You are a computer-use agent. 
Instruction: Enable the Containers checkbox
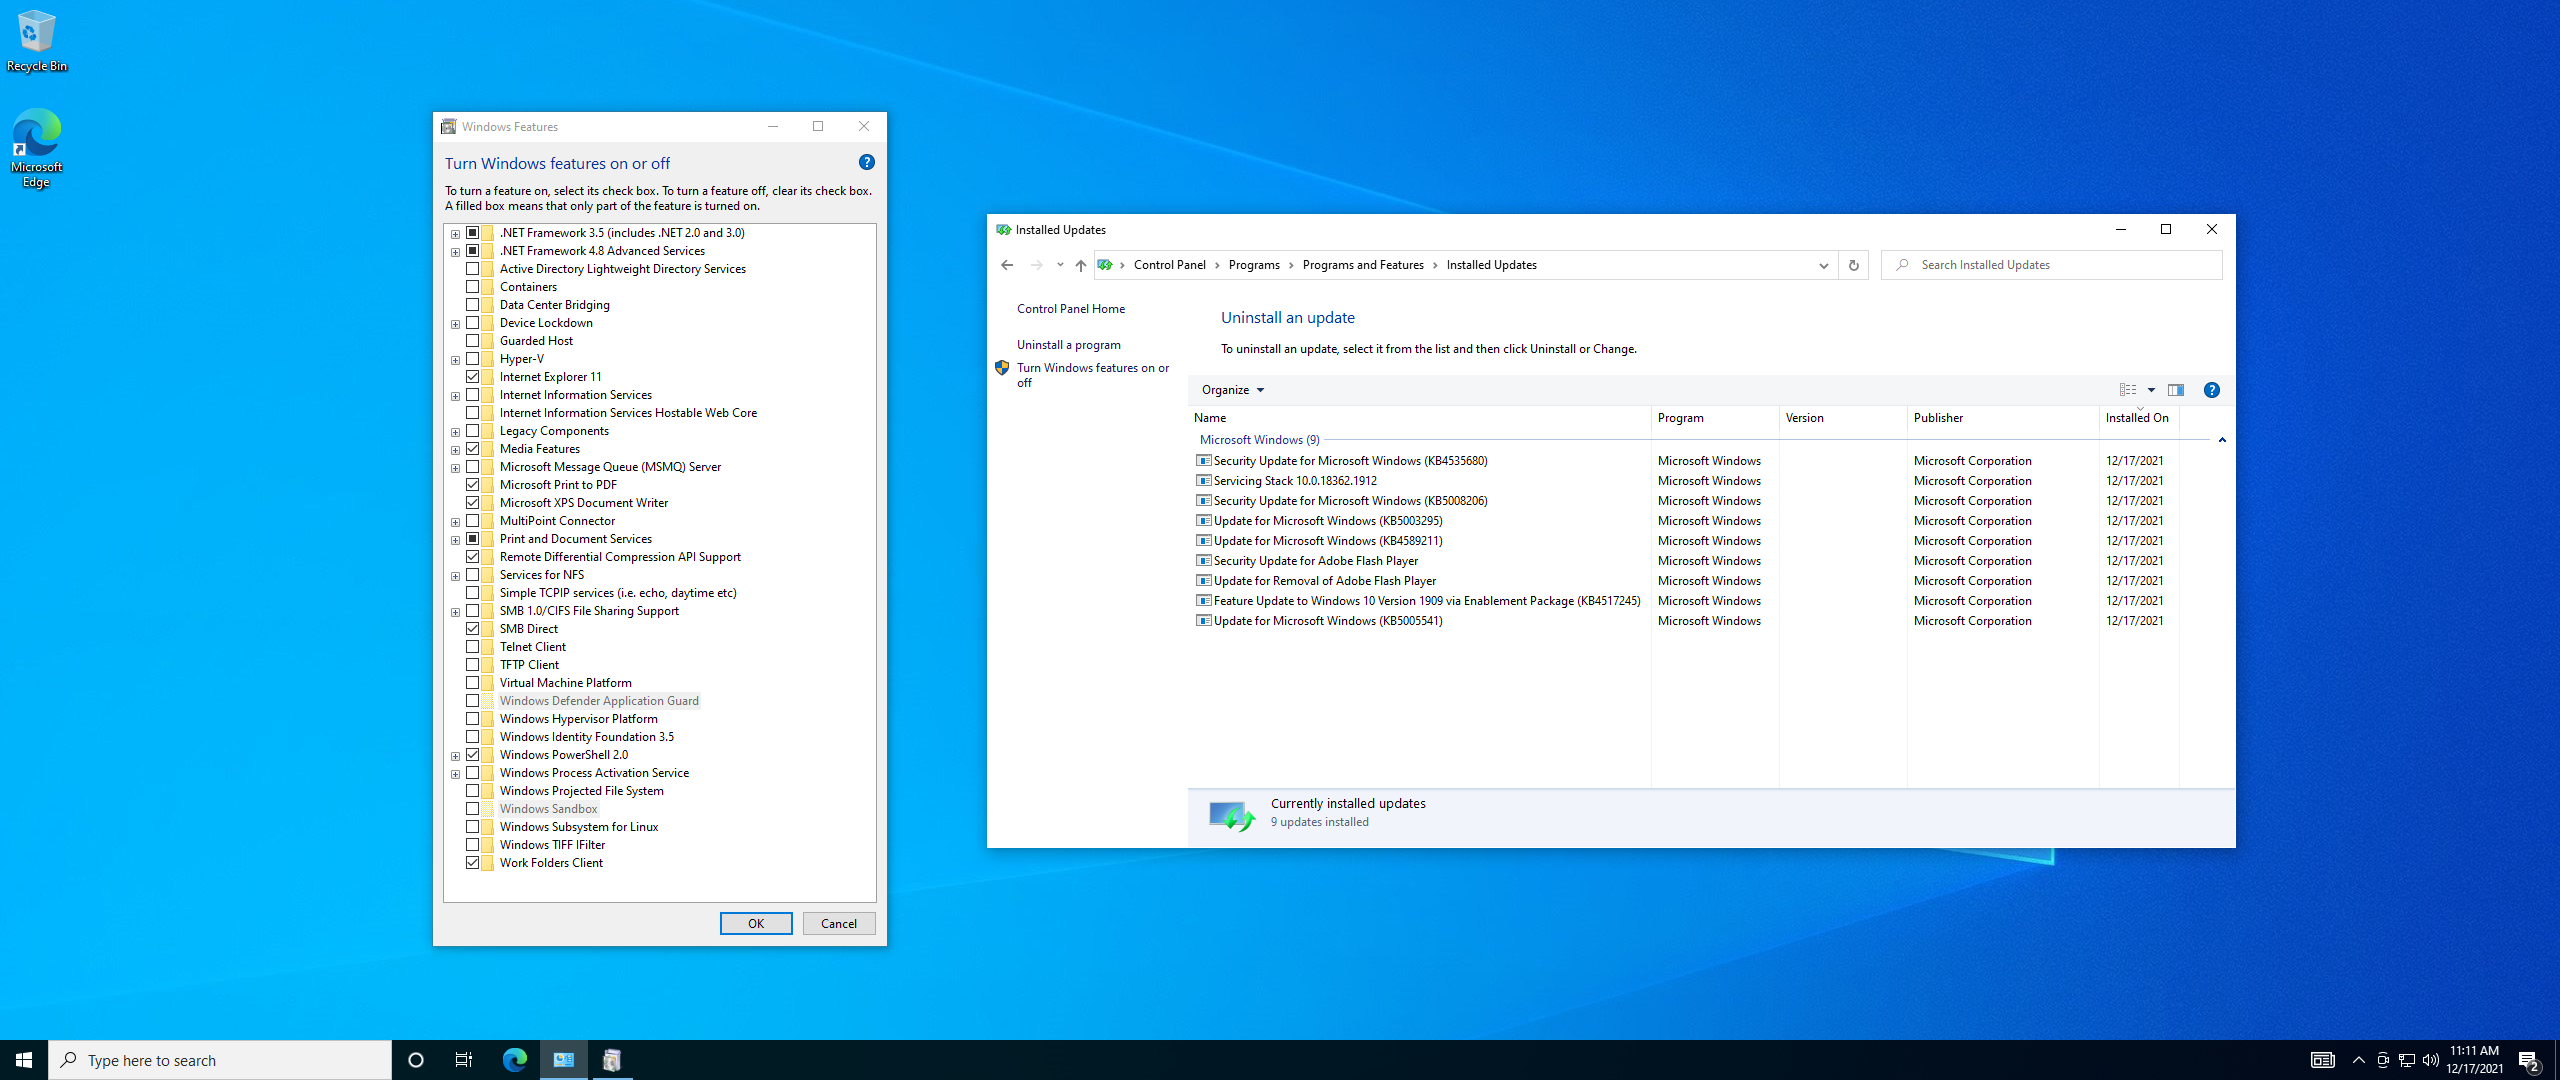tap(473, 287)
